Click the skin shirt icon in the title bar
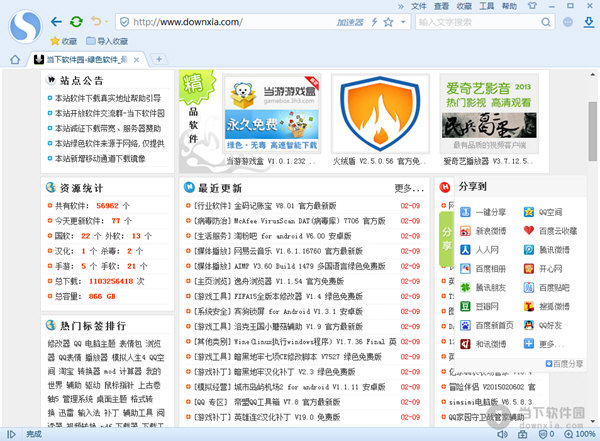This screenshot has width=600, height=441. tap(532, 6)
